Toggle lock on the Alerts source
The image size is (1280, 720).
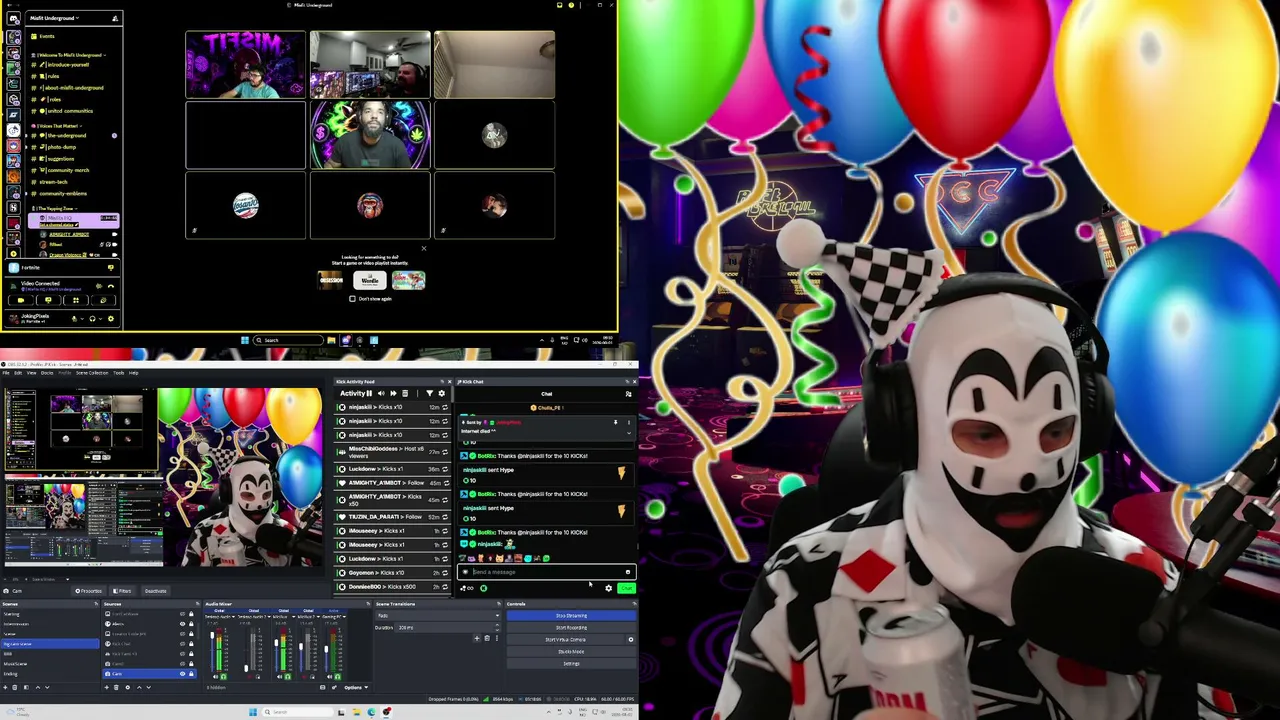tap(191, 624)
